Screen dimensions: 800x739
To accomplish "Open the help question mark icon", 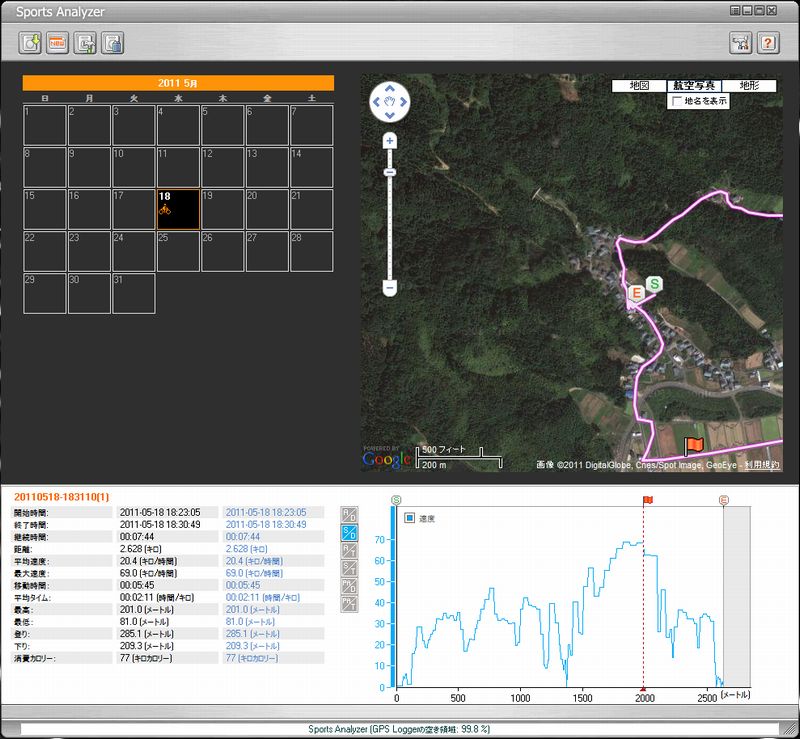I will pyautogui.click(x=768, y=43).
